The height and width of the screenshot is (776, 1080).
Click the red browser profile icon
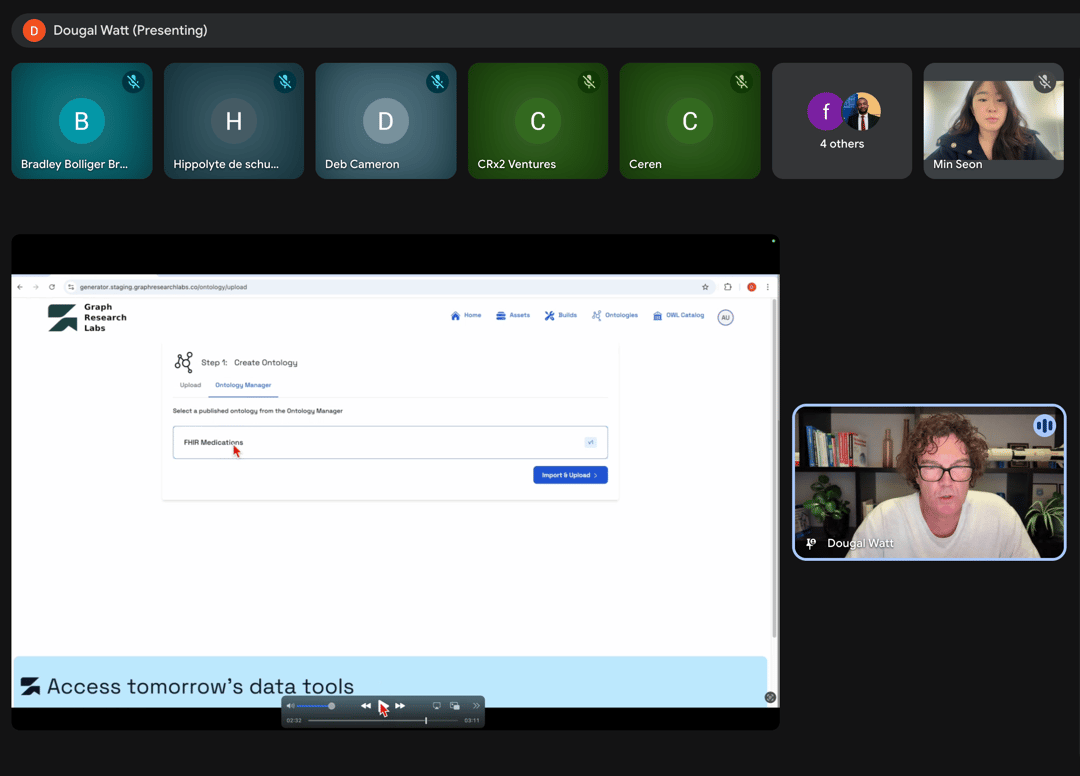click(751, 287)
